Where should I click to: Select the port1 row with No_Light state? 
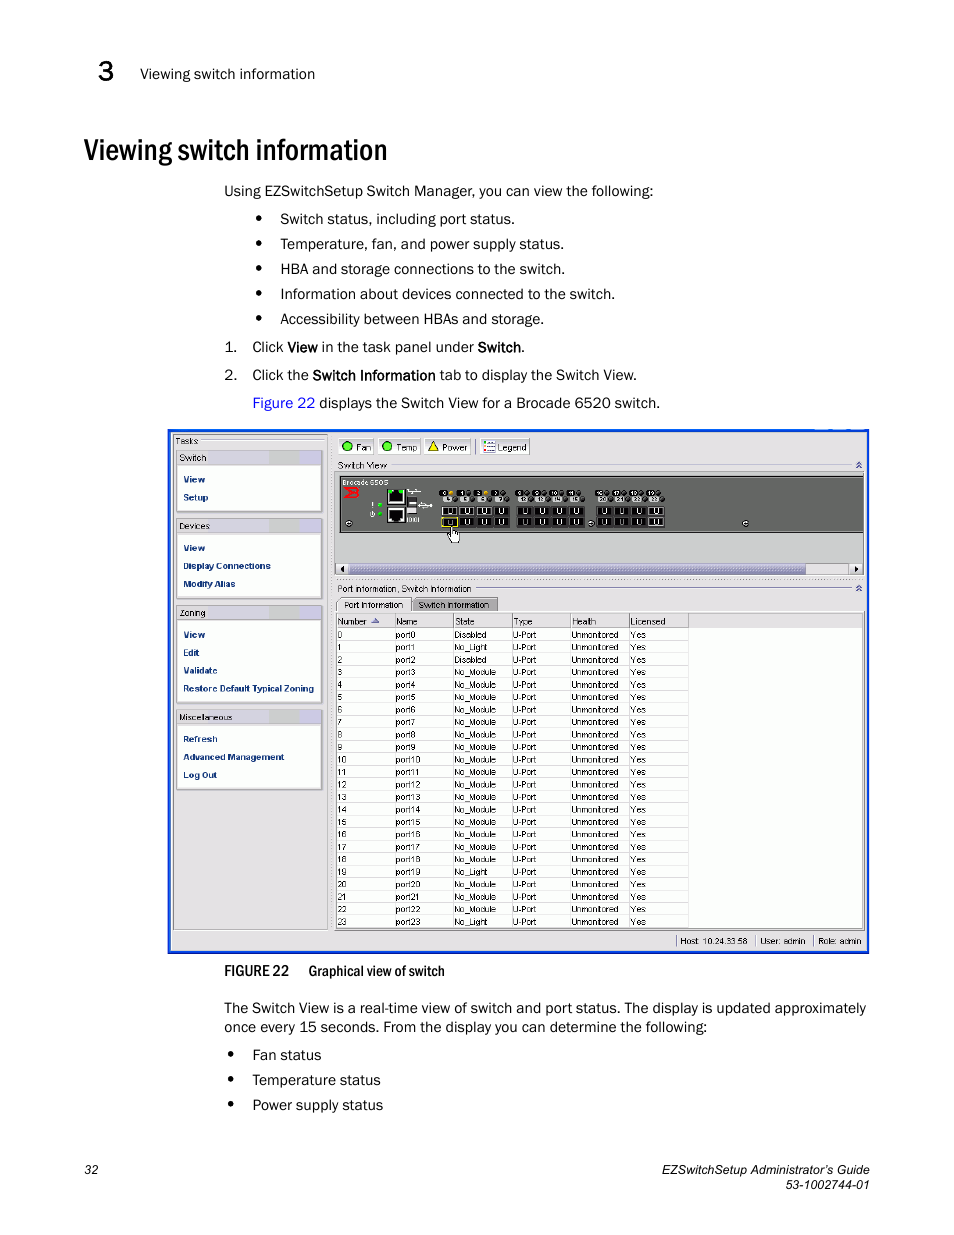pyautogui.click(x=512, y=647)
